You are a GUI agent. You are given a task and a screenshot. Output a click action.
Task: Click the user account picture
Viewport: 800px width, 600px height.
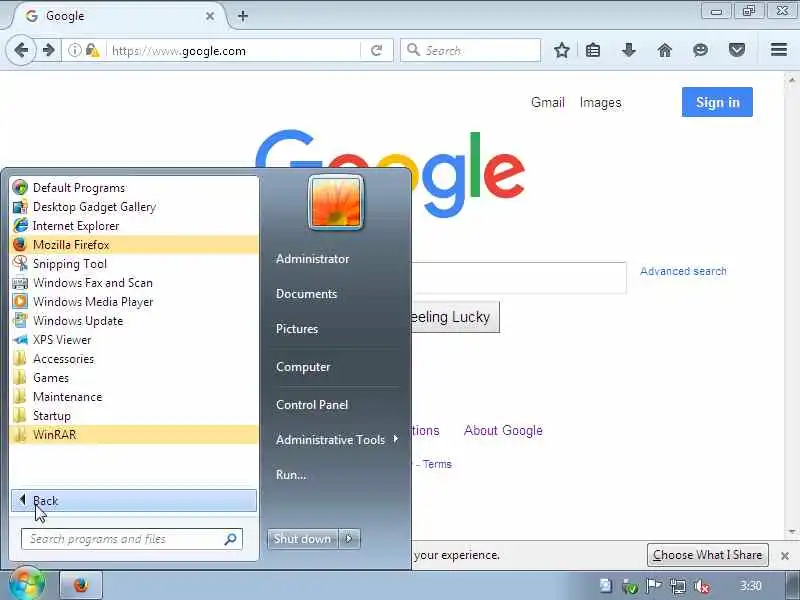click(x=336, y=203)
